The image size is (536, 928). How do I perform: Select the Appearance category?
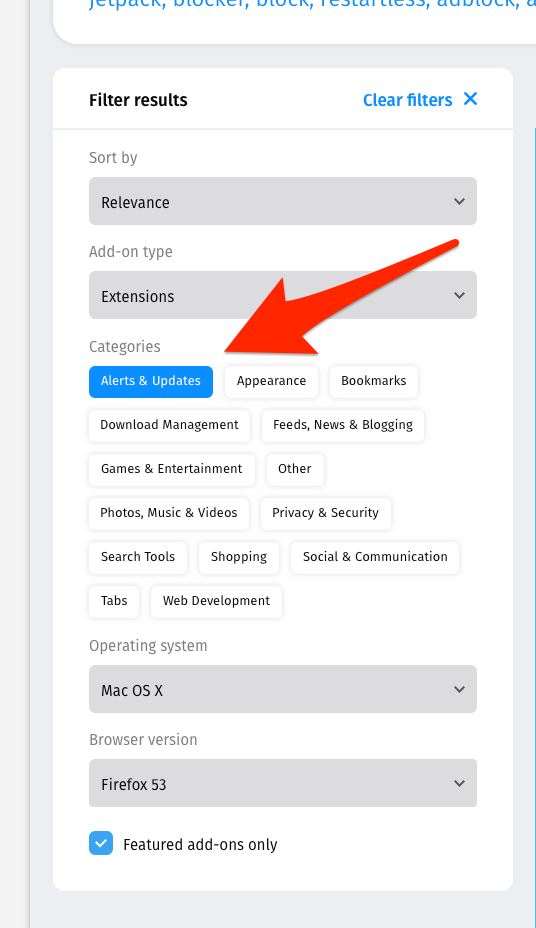[272, 382]
